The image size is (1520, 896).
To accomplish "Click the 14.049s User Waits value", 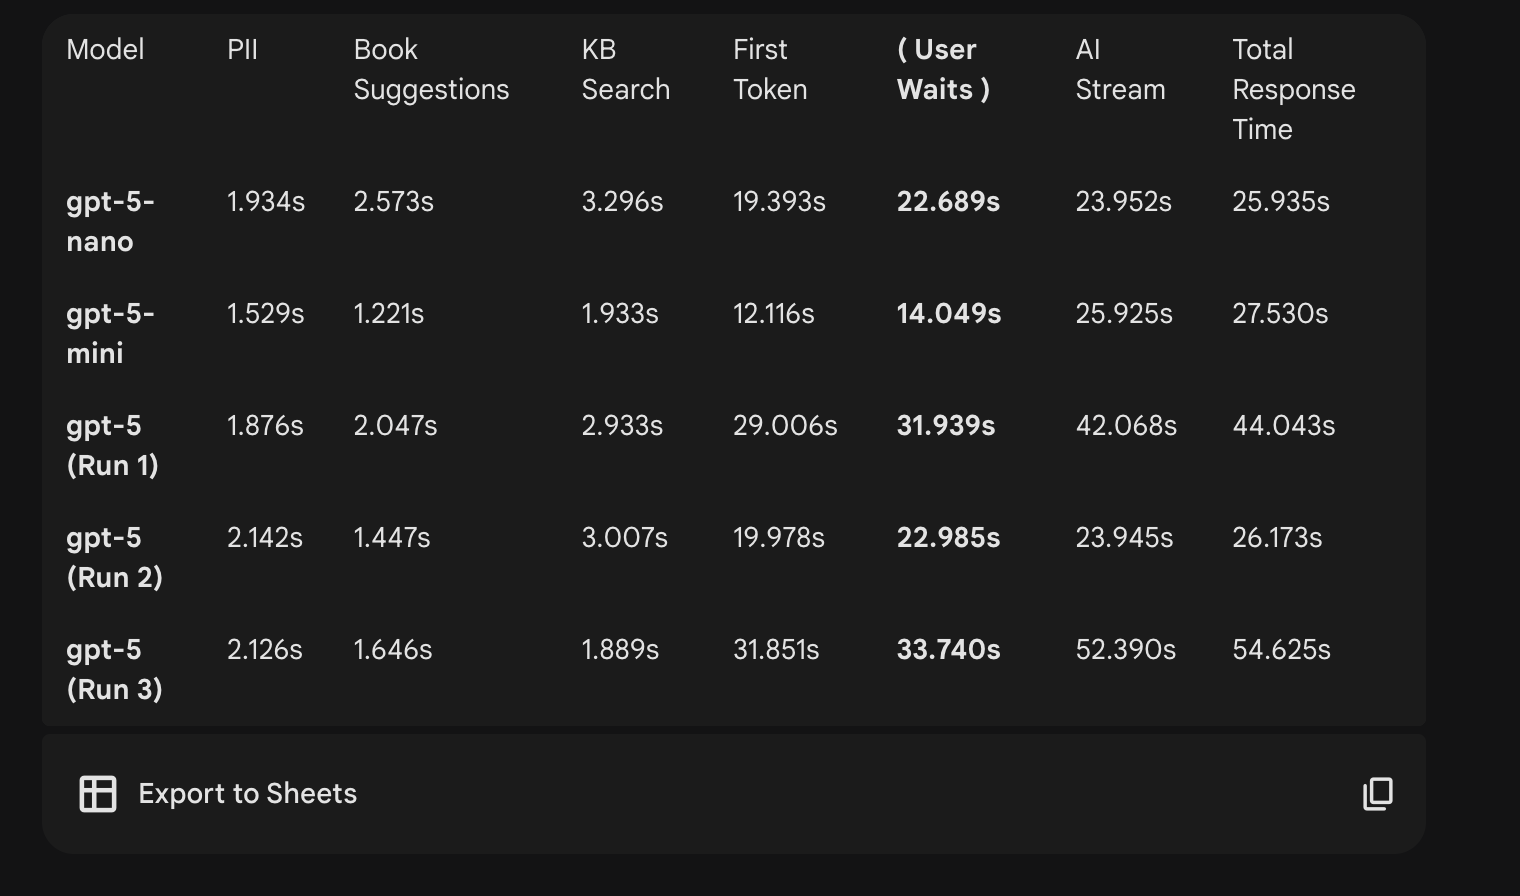I will (x=948, y=314).
